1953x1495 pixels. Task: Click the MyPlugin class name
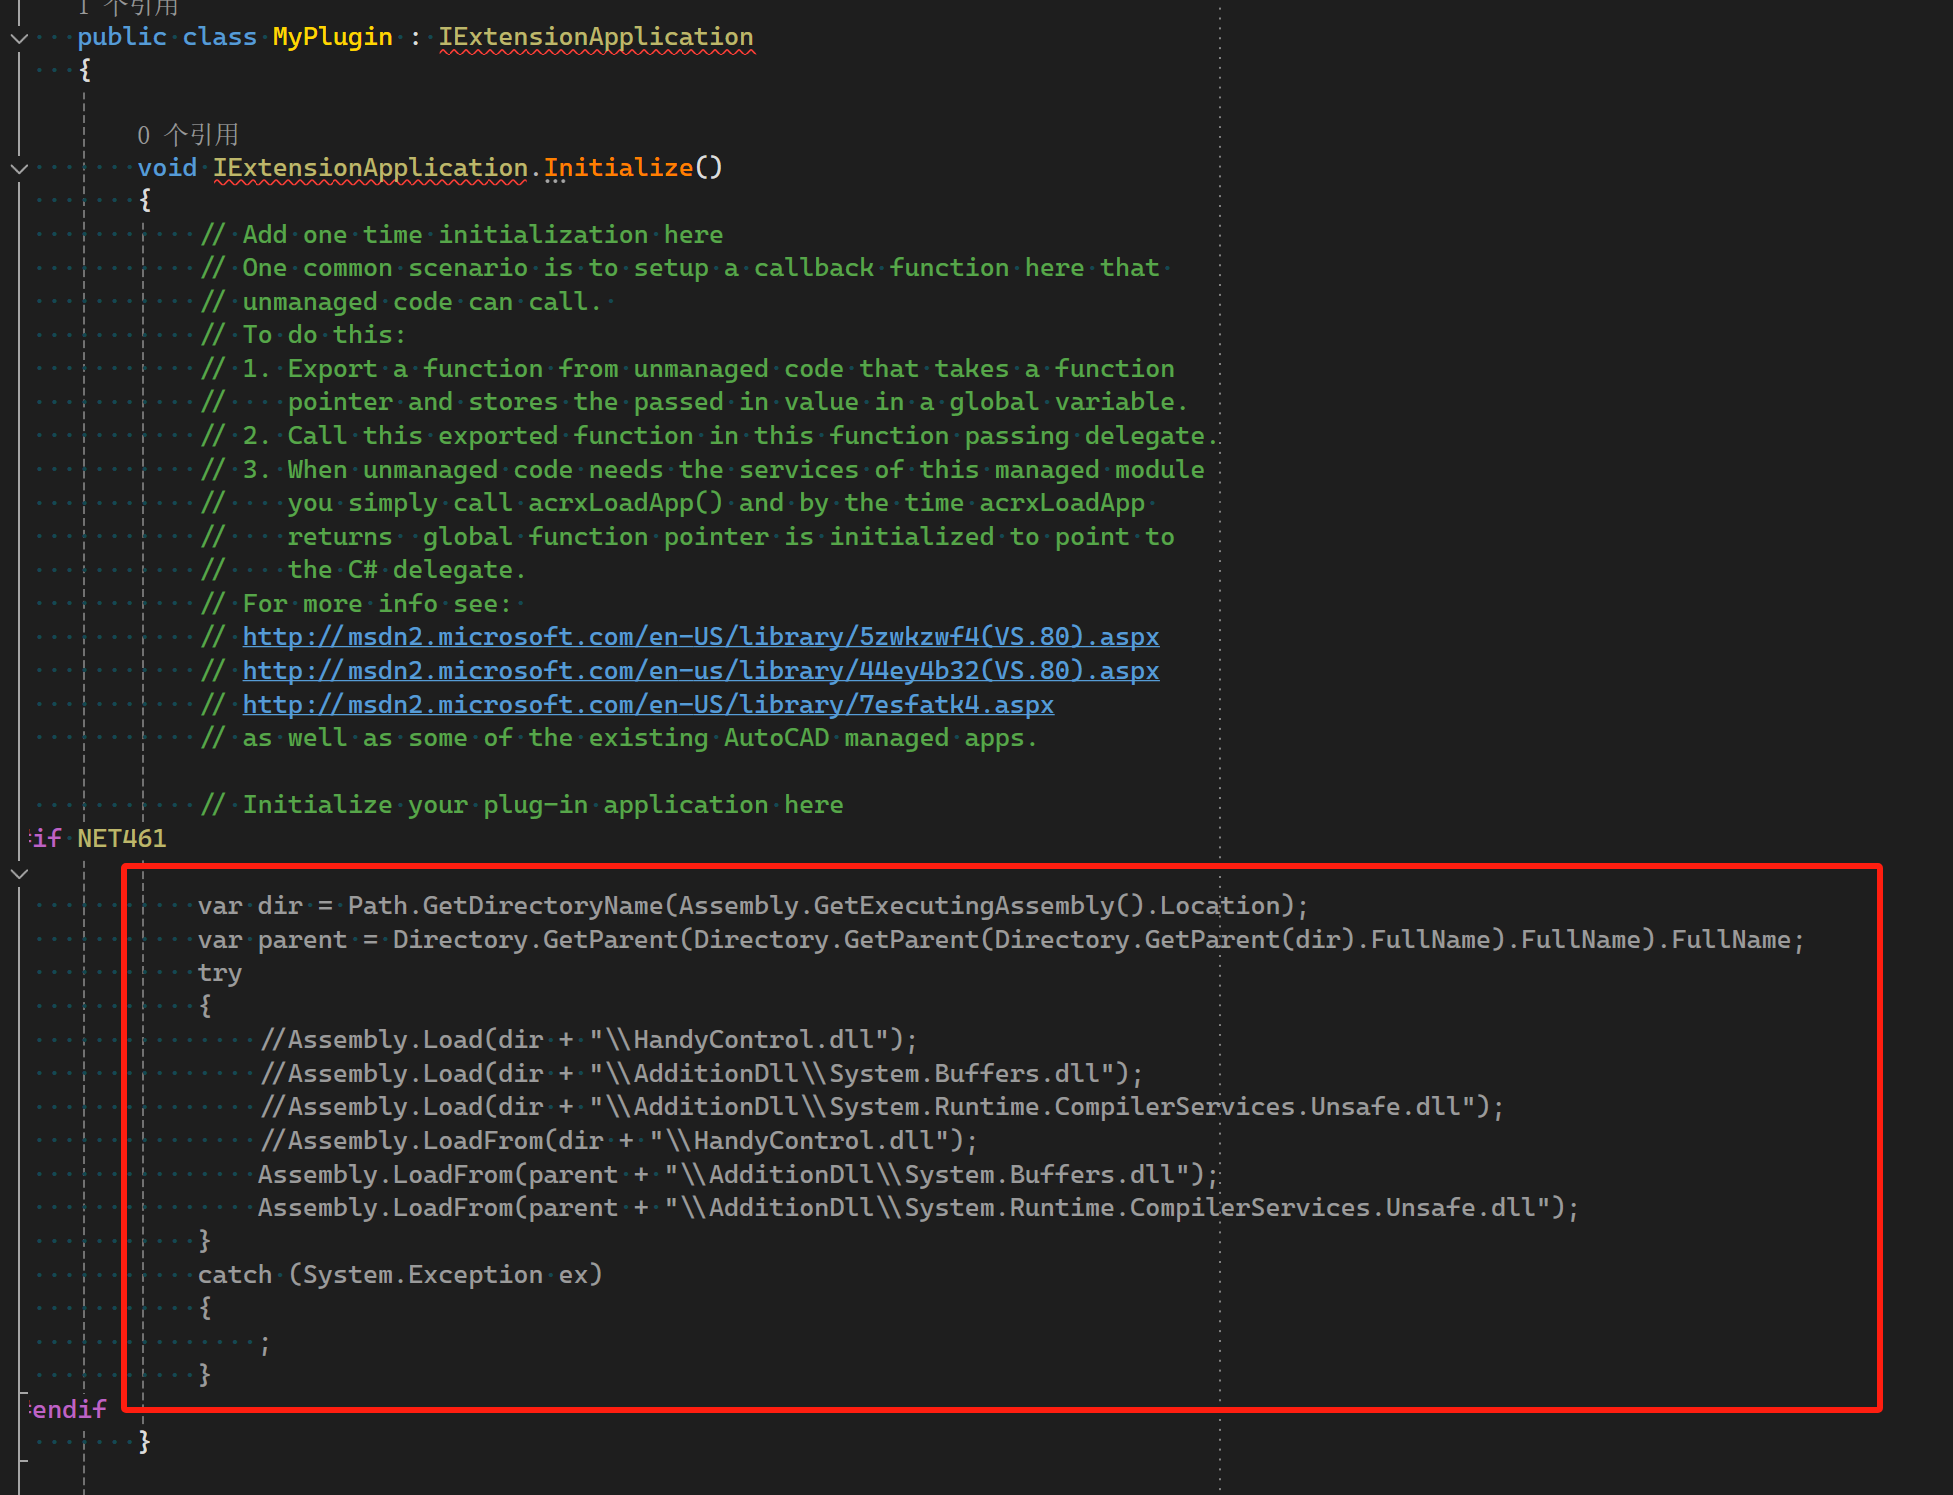click(x=332, y=37)
